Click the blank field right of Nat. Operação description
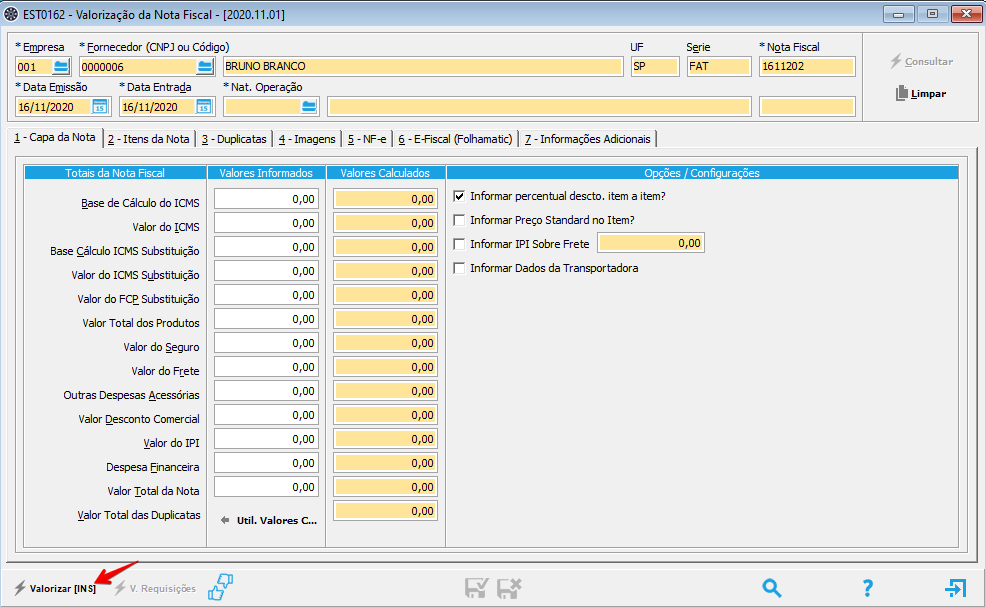This screenshot has height=608, width=986. coord(807,107)
